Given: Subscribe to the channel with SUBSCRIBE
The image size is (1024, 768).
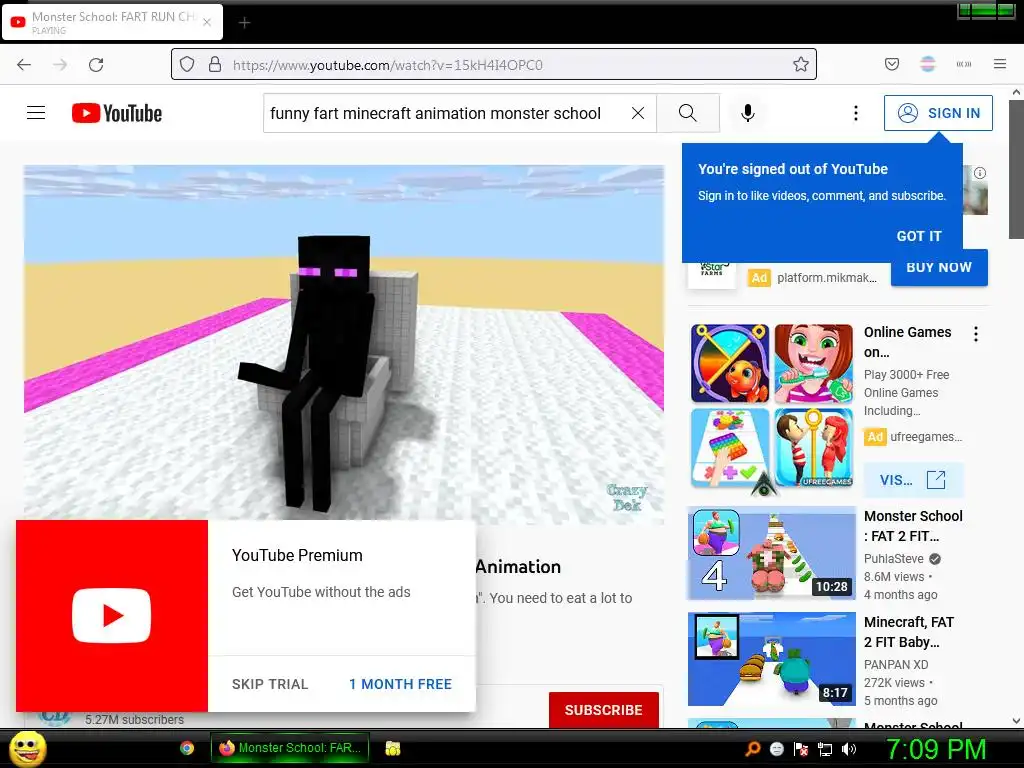Looking at the screenshot, I should click(603, 710).
